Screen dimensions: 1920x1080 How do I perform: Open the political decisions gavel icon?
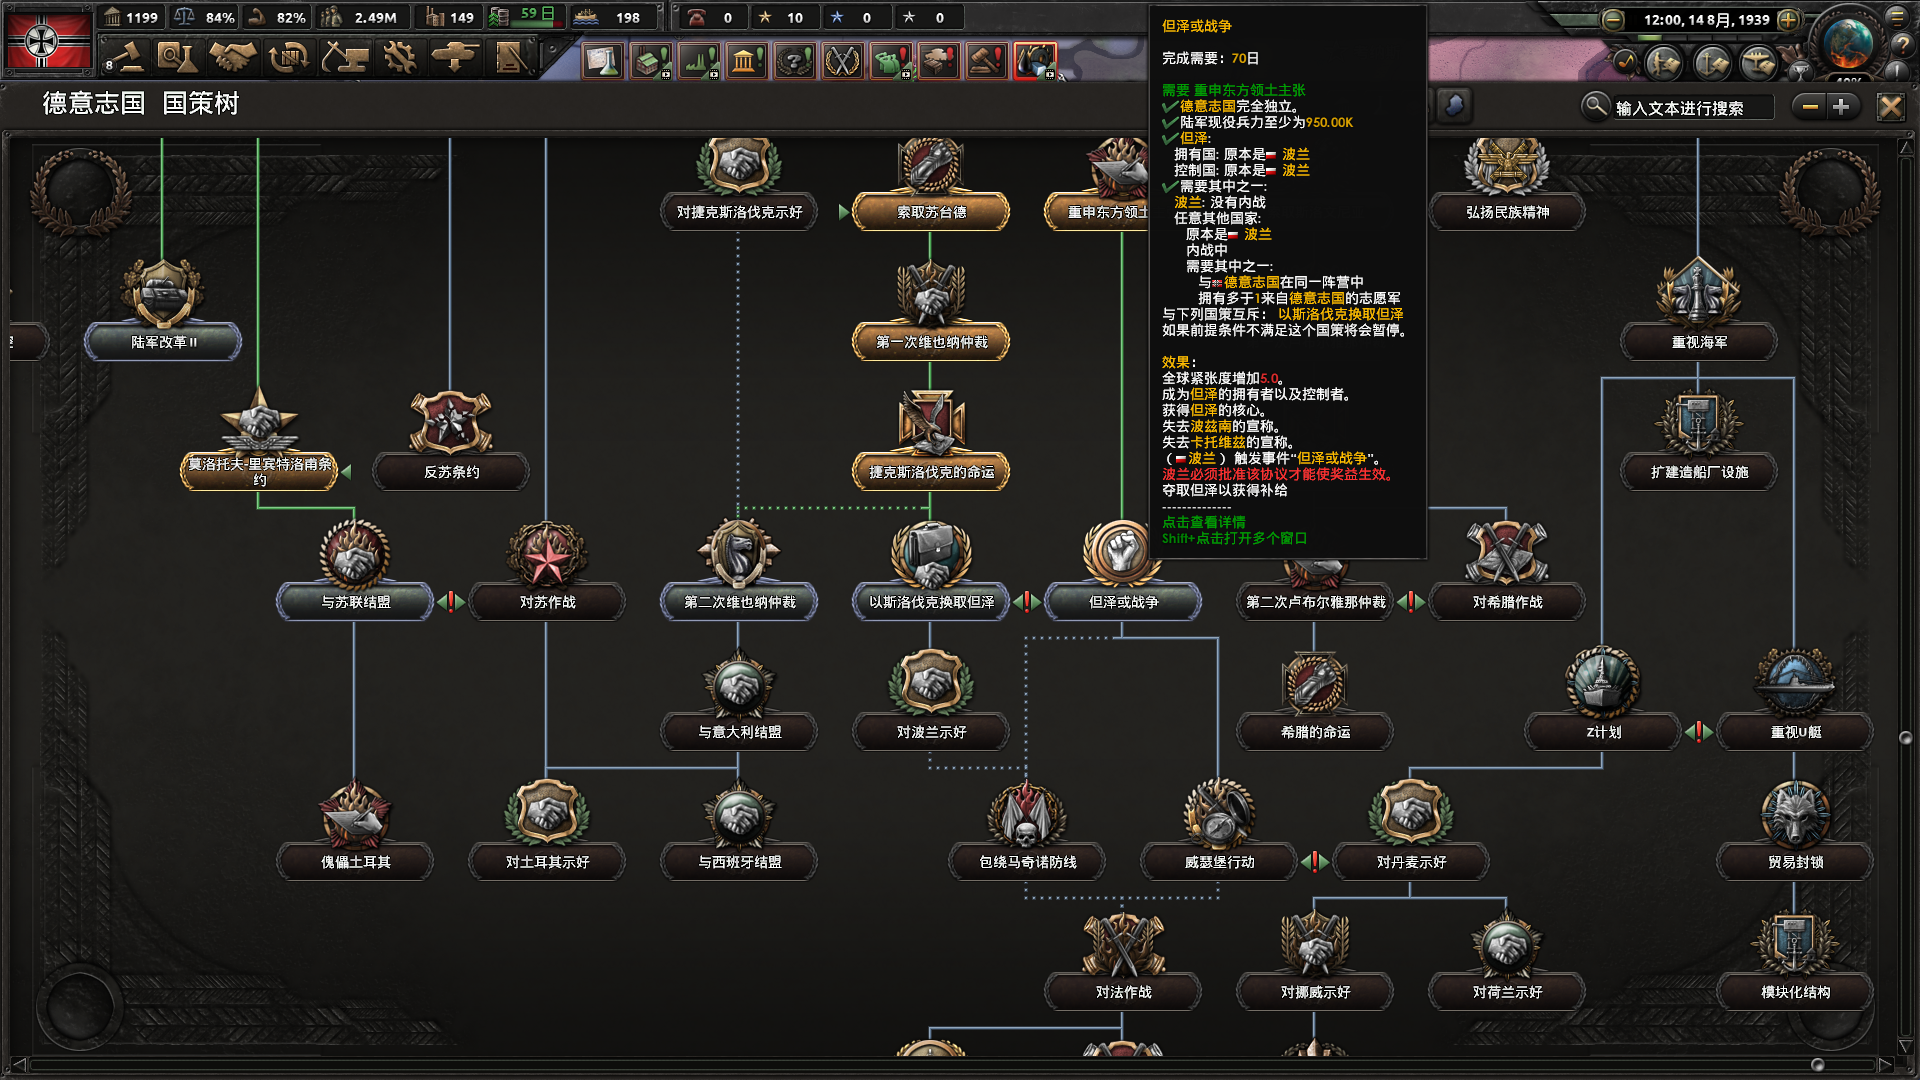click(x=124, y=58)
